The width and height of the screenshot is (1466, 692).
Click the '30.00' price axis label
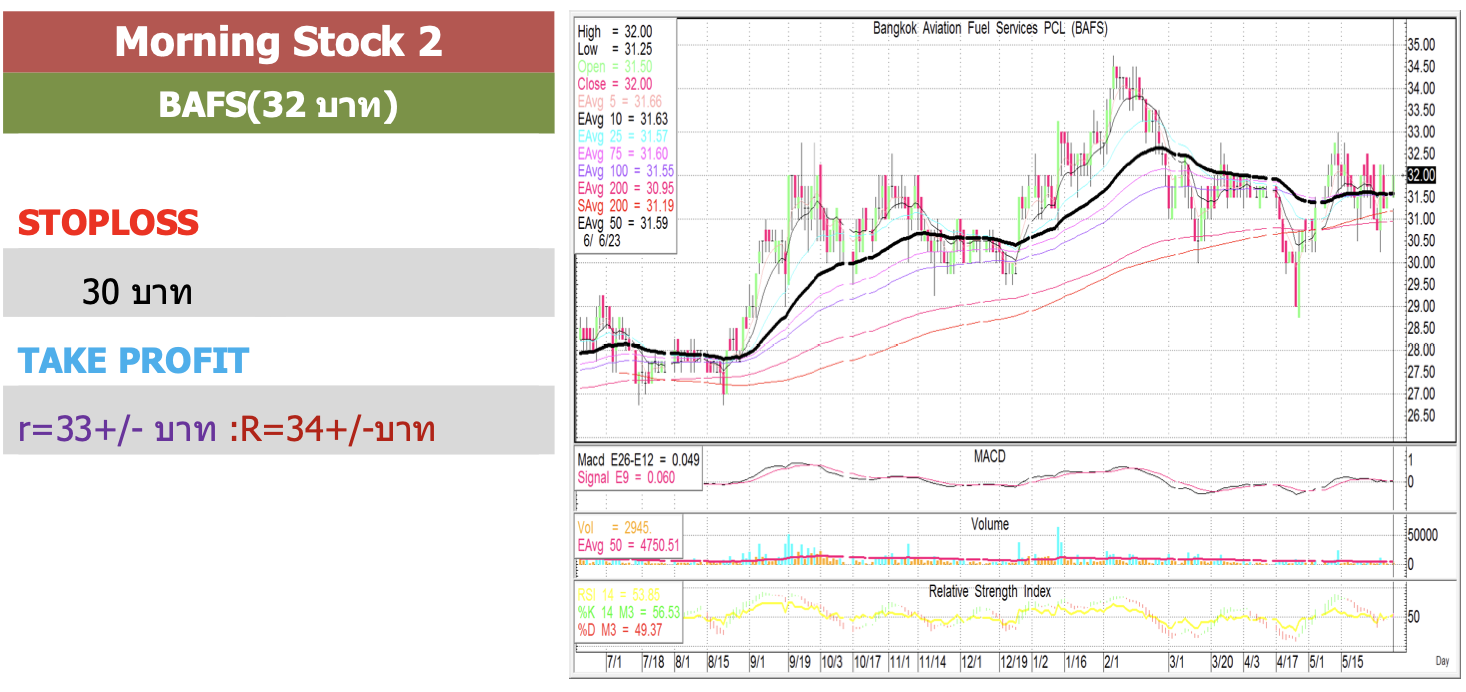[x=1421, y=263]
